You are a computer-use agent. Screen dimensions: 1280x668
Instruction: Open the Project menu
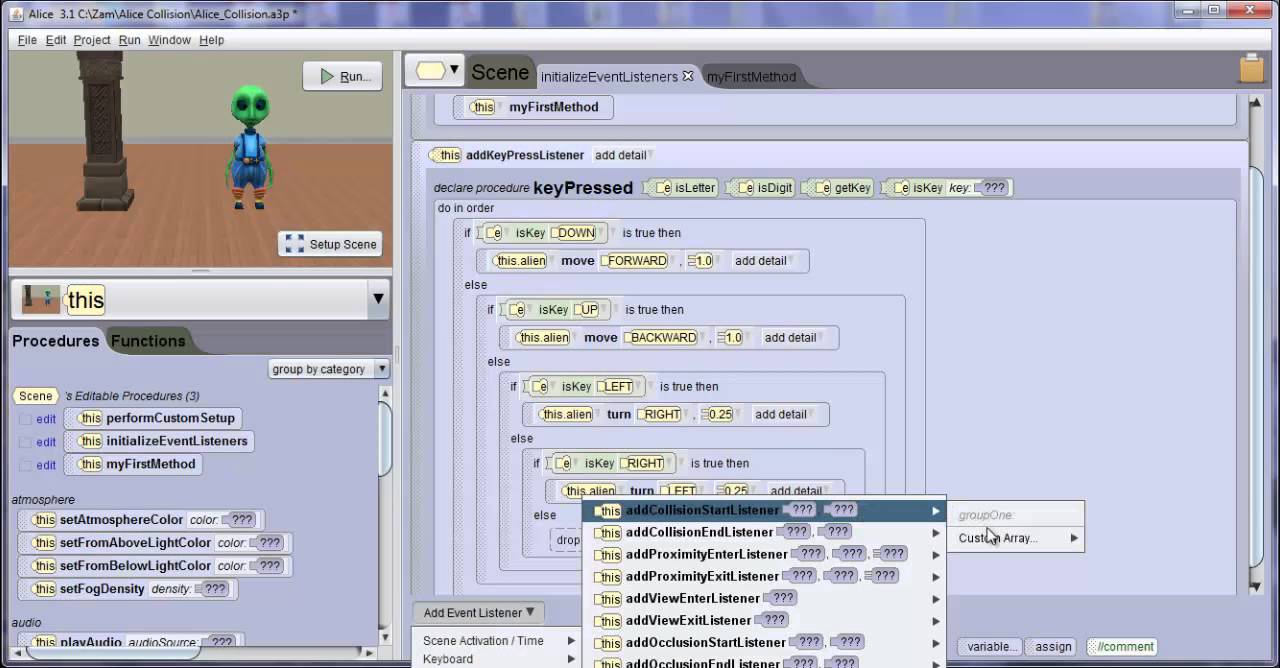pos(92,40)
